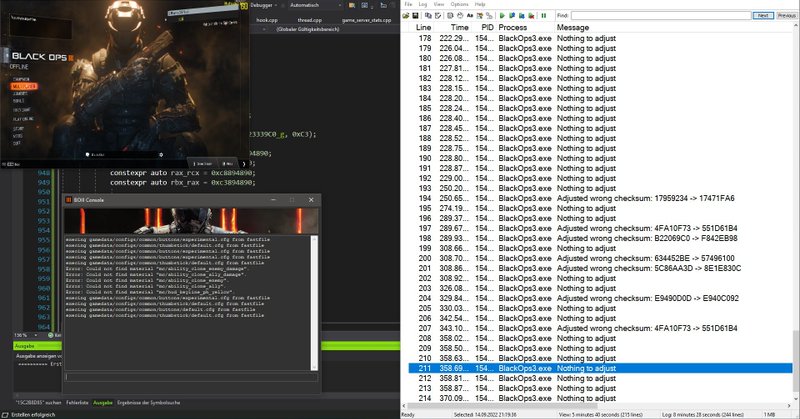The width and height of the screenshot is (800, 419).
Task: Select log line 200 with checksum 634452BE
Action: [x=601, y=258]
